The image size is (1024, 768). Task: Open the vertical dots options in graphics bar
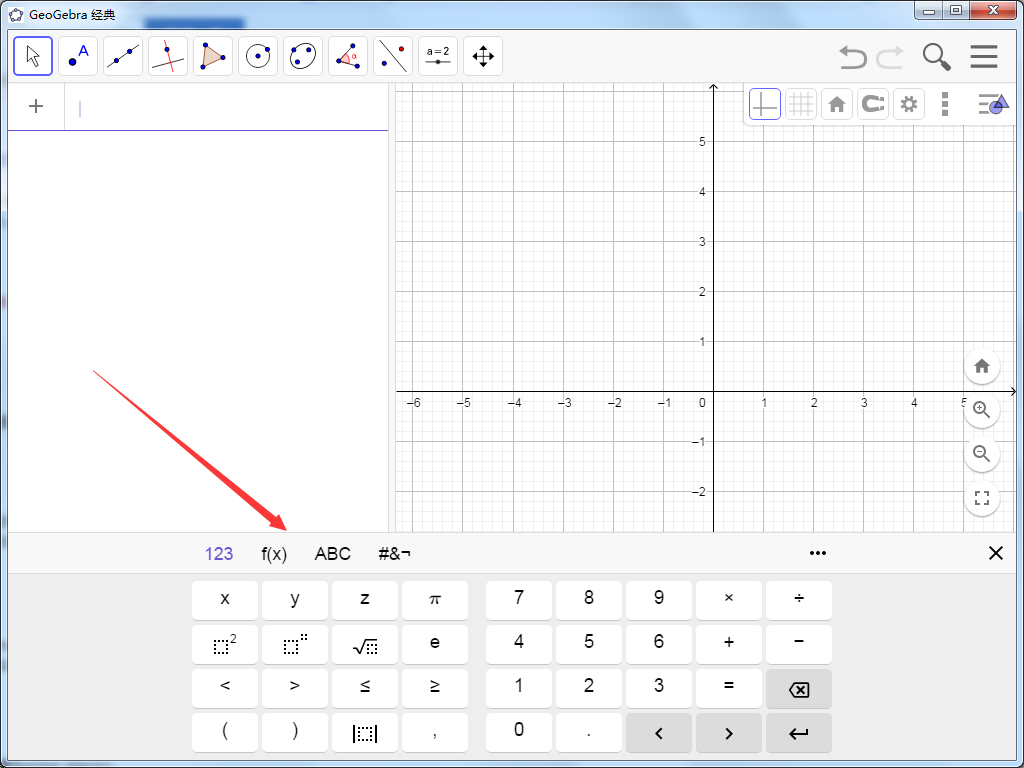click(945, 104)
